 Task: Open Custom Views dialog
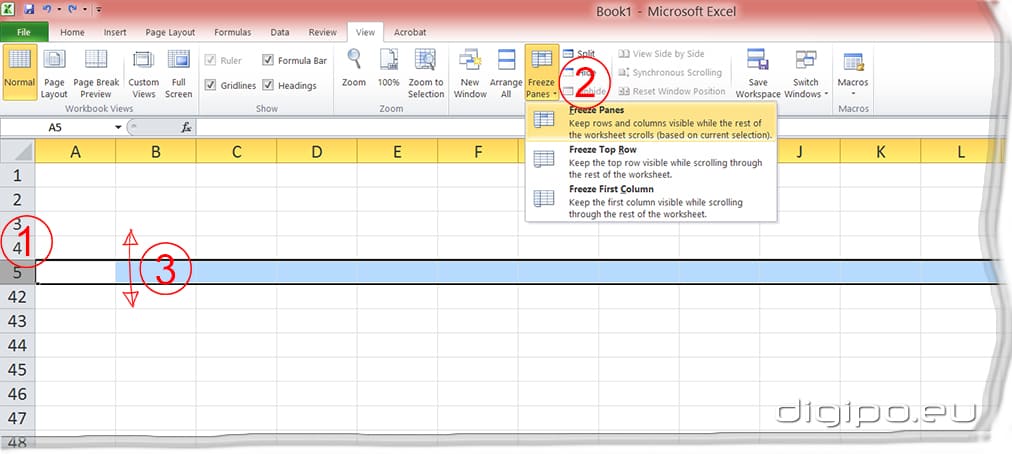(x=143, y=74)
